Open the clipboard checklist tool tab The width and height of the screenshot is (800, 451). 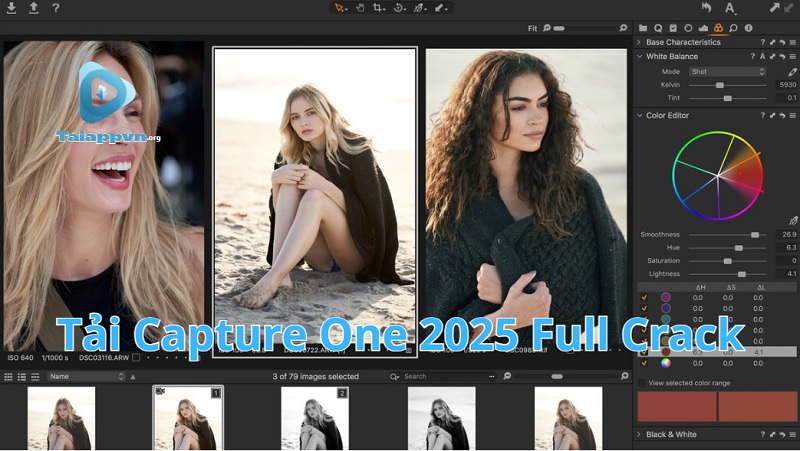(x=673, y=28)
